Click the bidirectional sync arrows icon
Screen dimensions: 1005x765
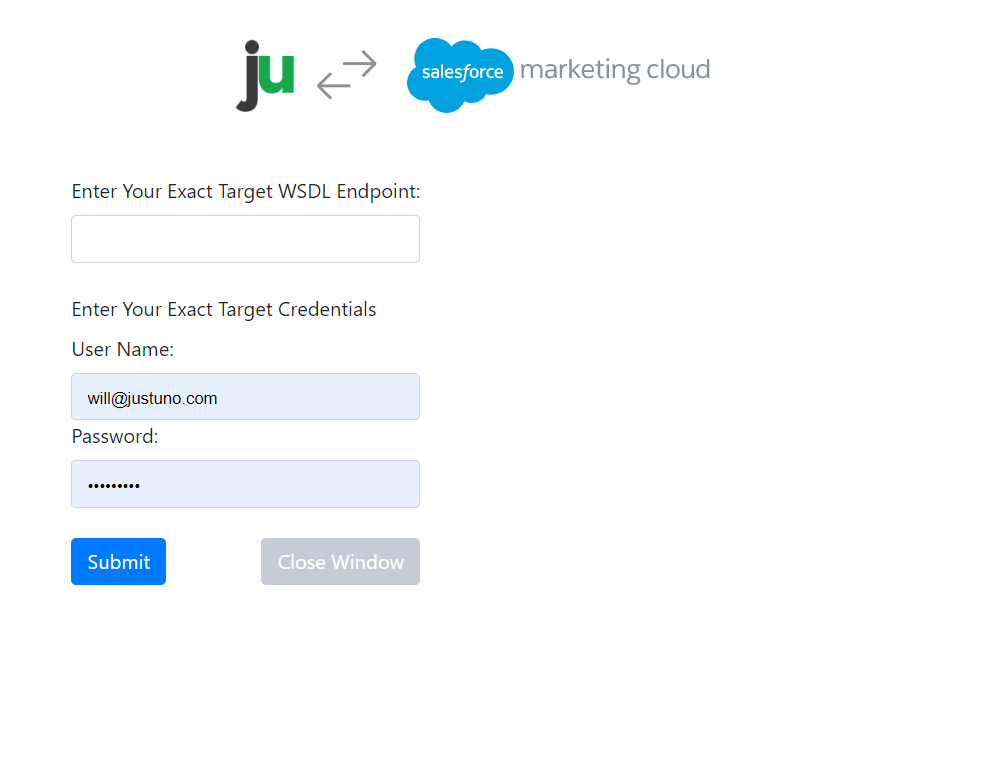[347, 76]
